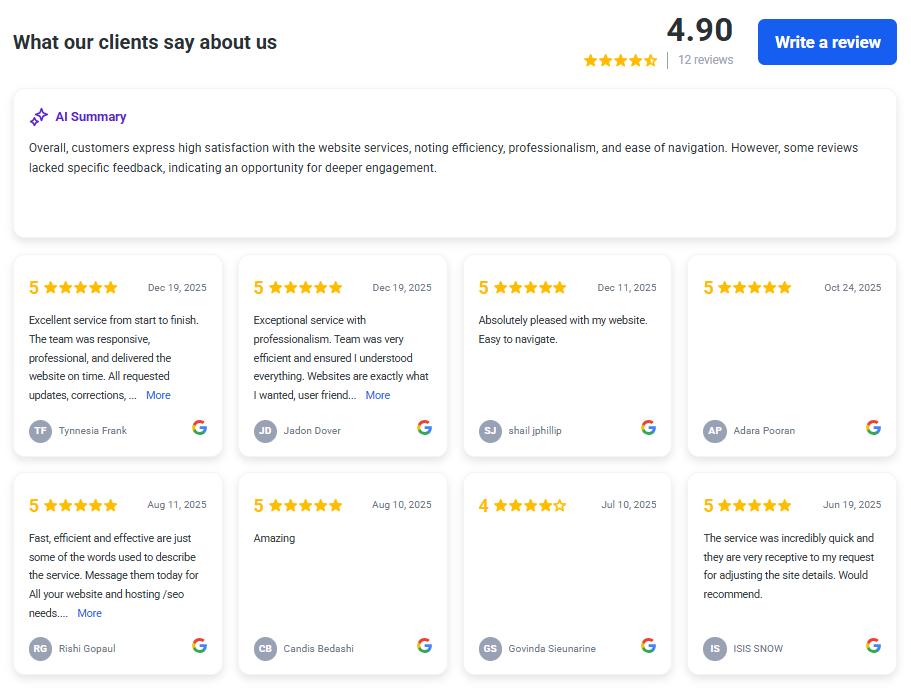Click the GS avatar for Govinda Sieunarine
The width and height of the screenshot is (911, 689).
click(490, 649)
